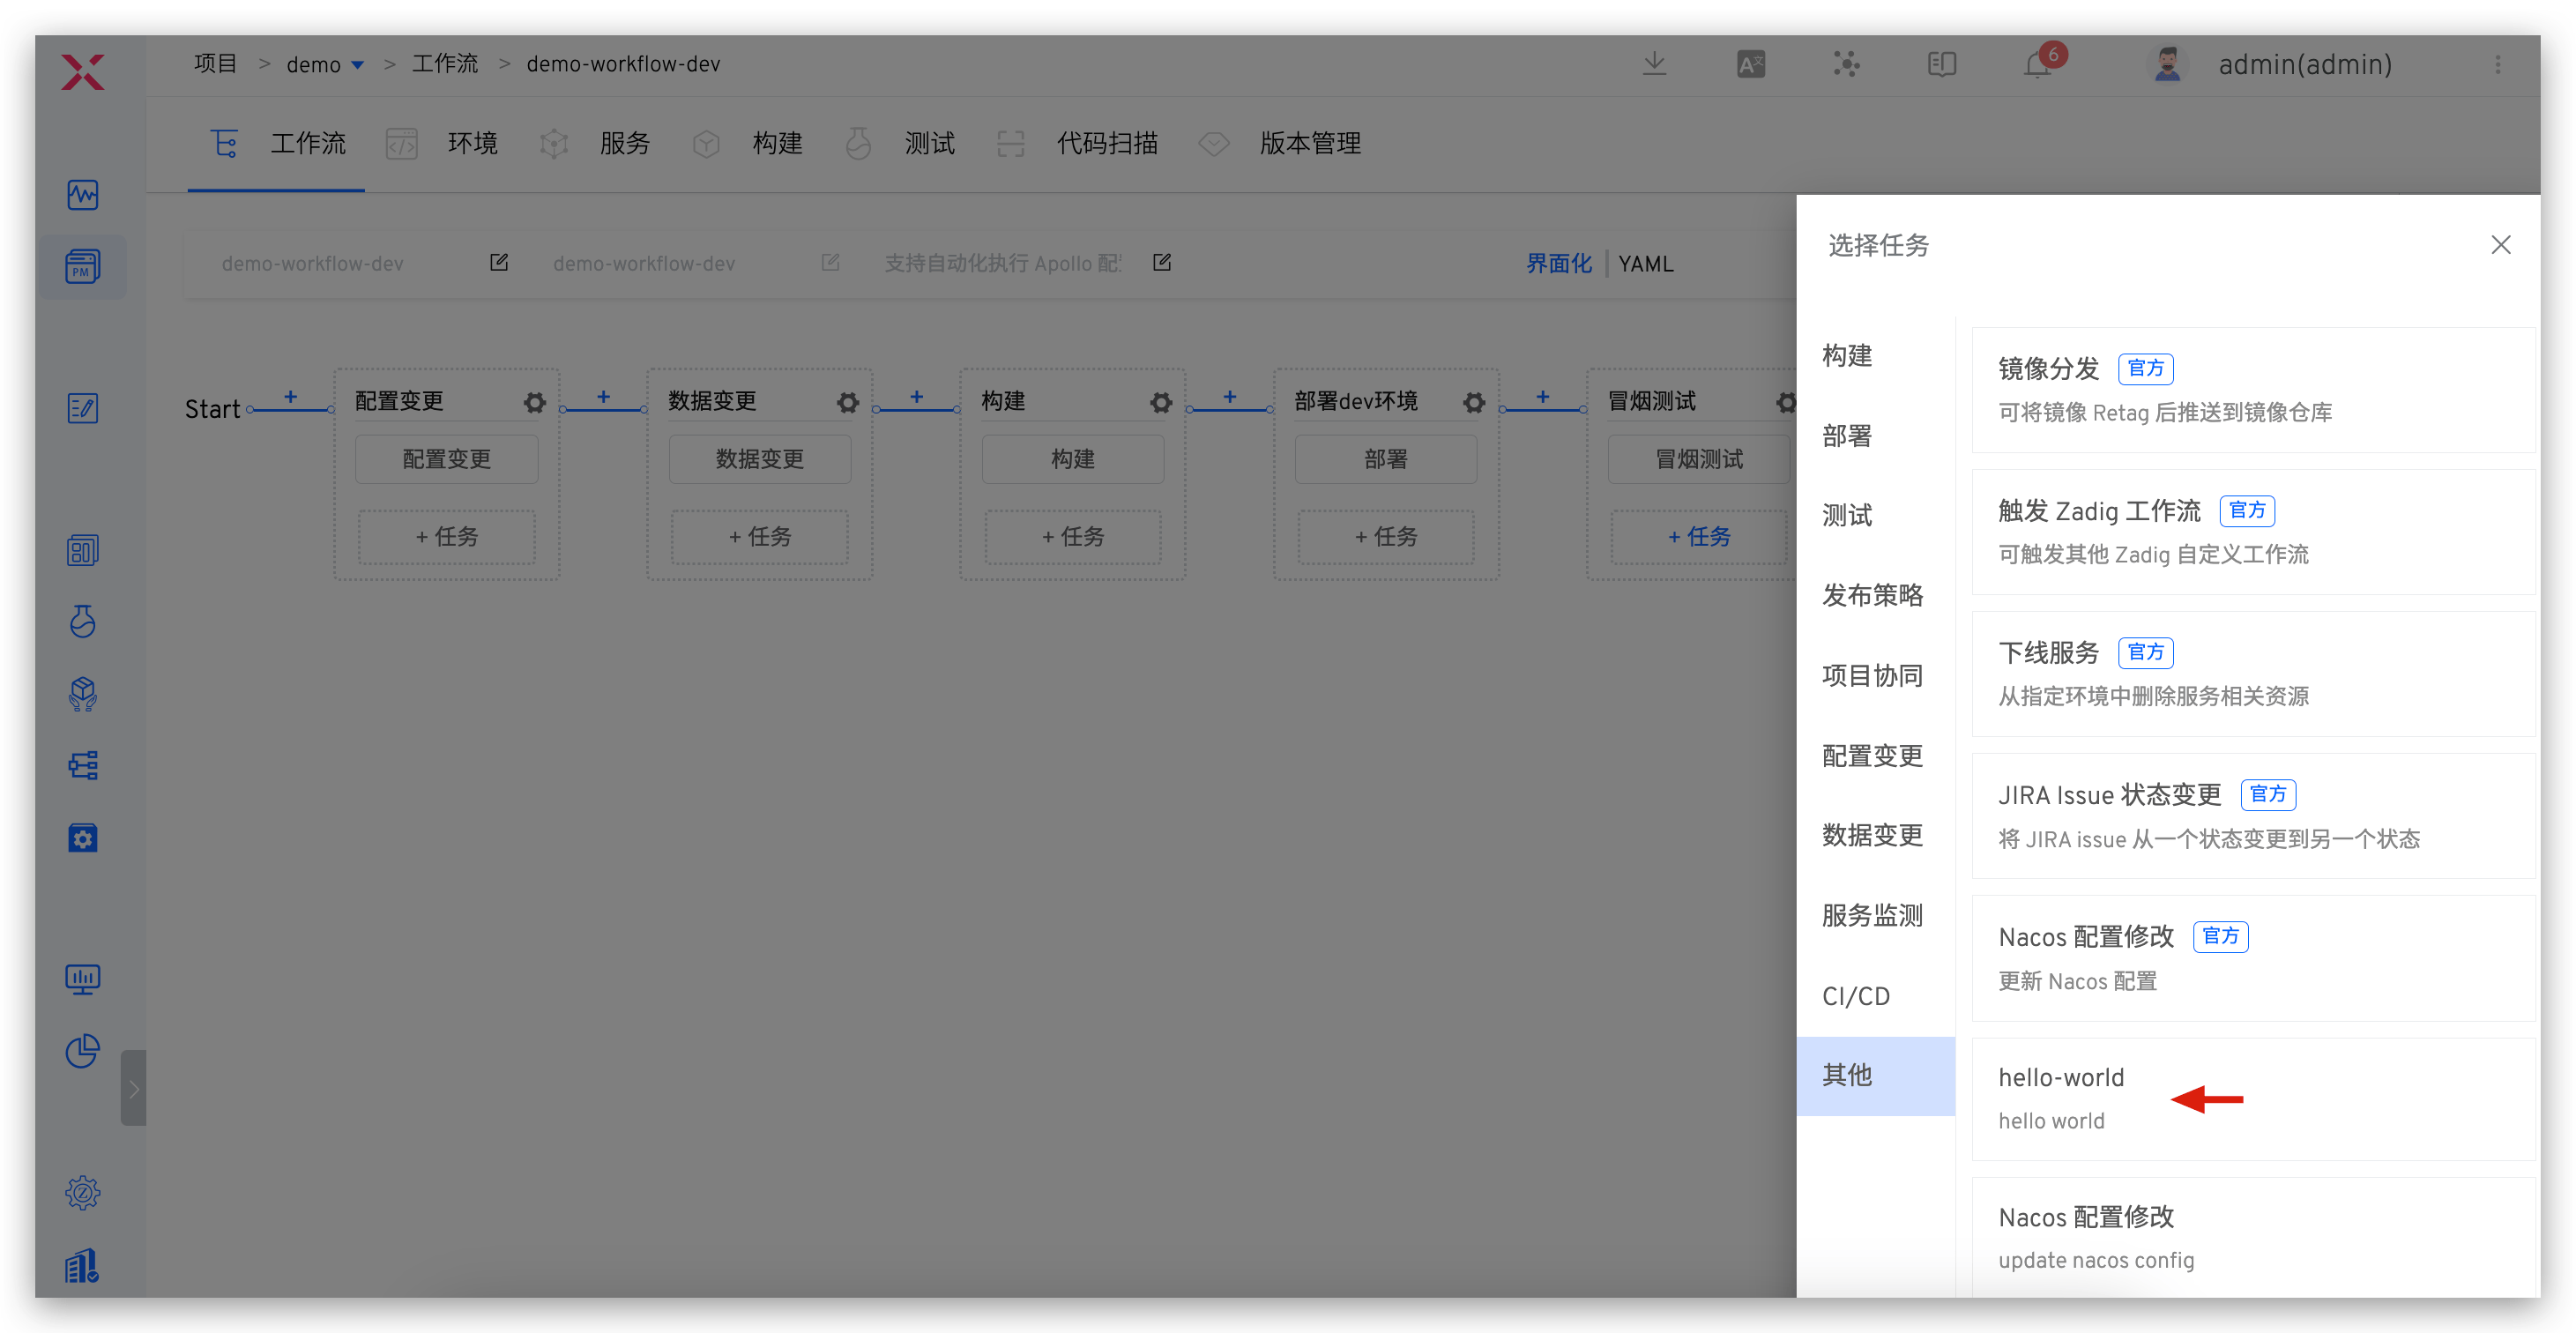
Task: Open the documentation book icon
Action: click(x=1941, y=65)
